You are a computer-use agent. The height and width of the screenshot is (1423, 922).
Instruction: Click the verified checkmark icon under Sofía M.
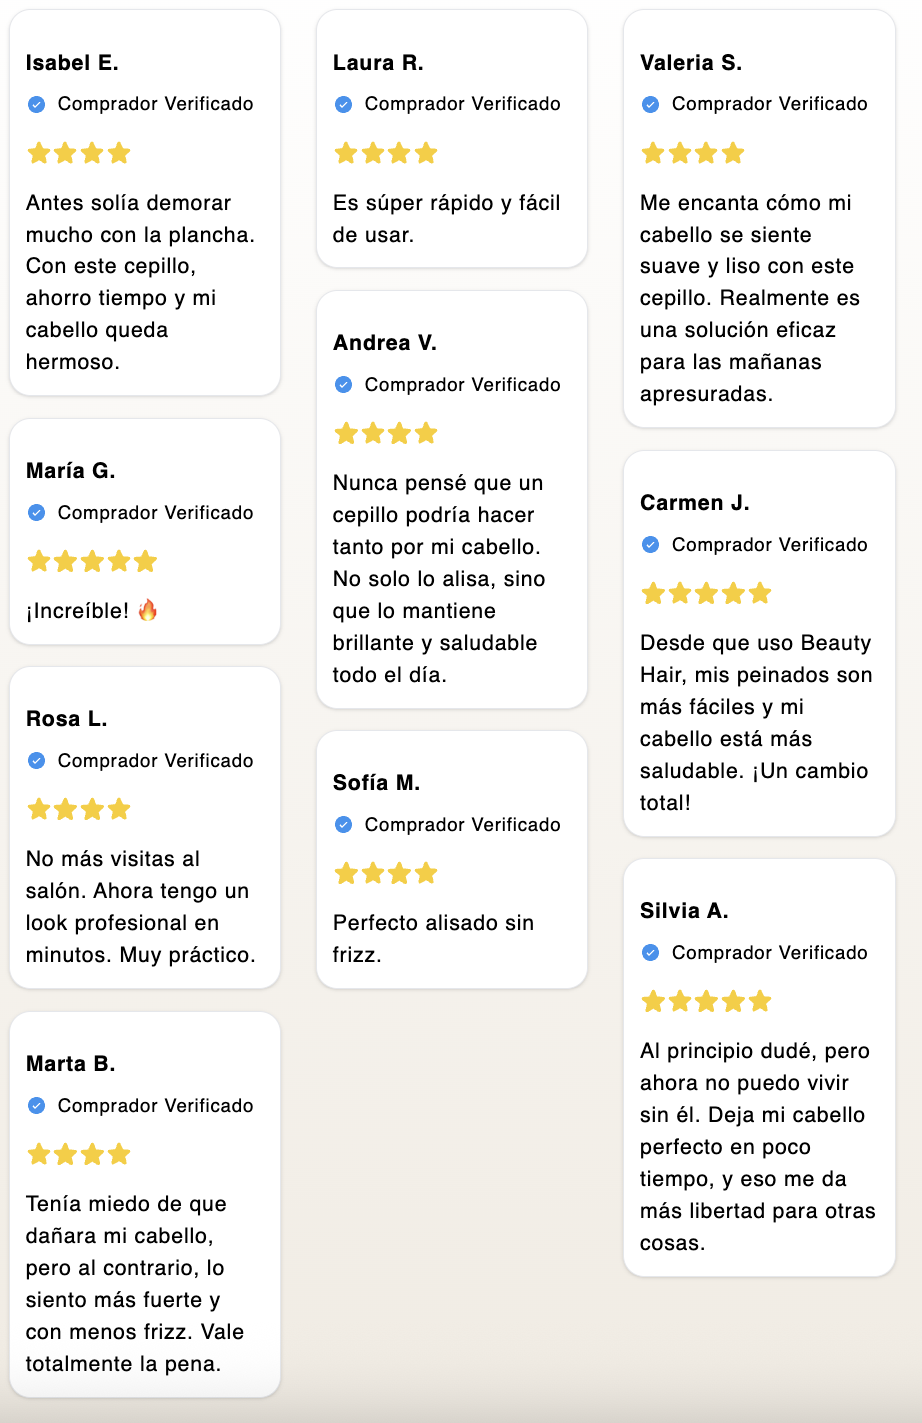click(343, 825)
